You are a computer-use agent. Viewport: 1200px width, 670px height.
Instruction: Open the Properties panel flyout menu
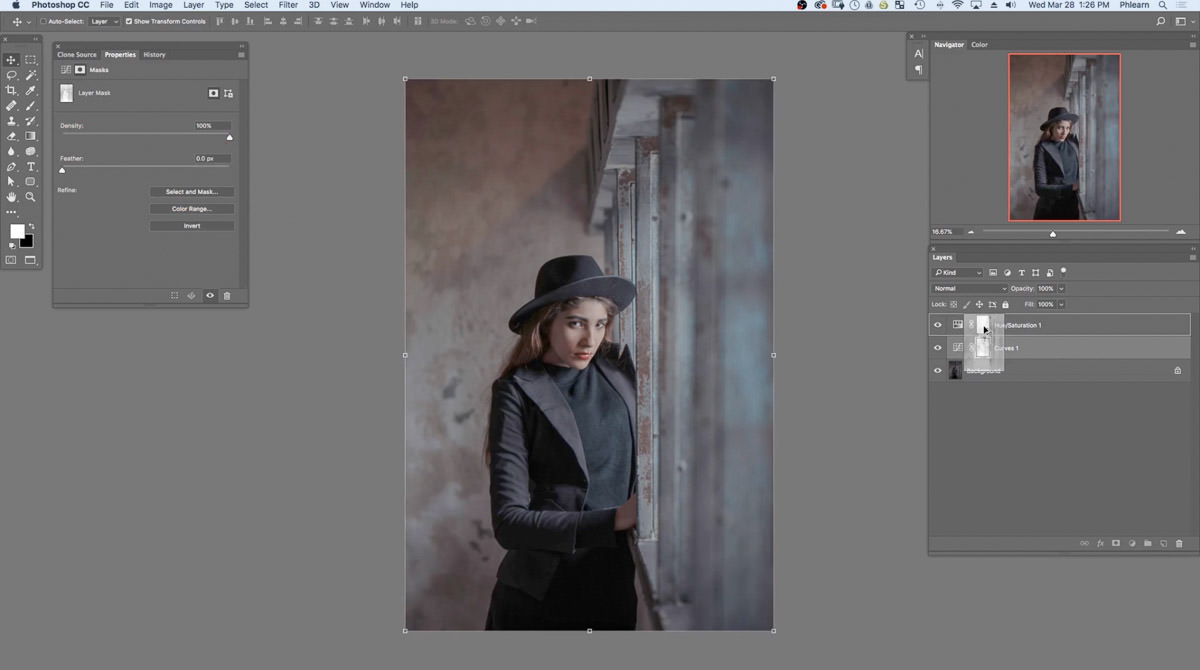(241, 55)
